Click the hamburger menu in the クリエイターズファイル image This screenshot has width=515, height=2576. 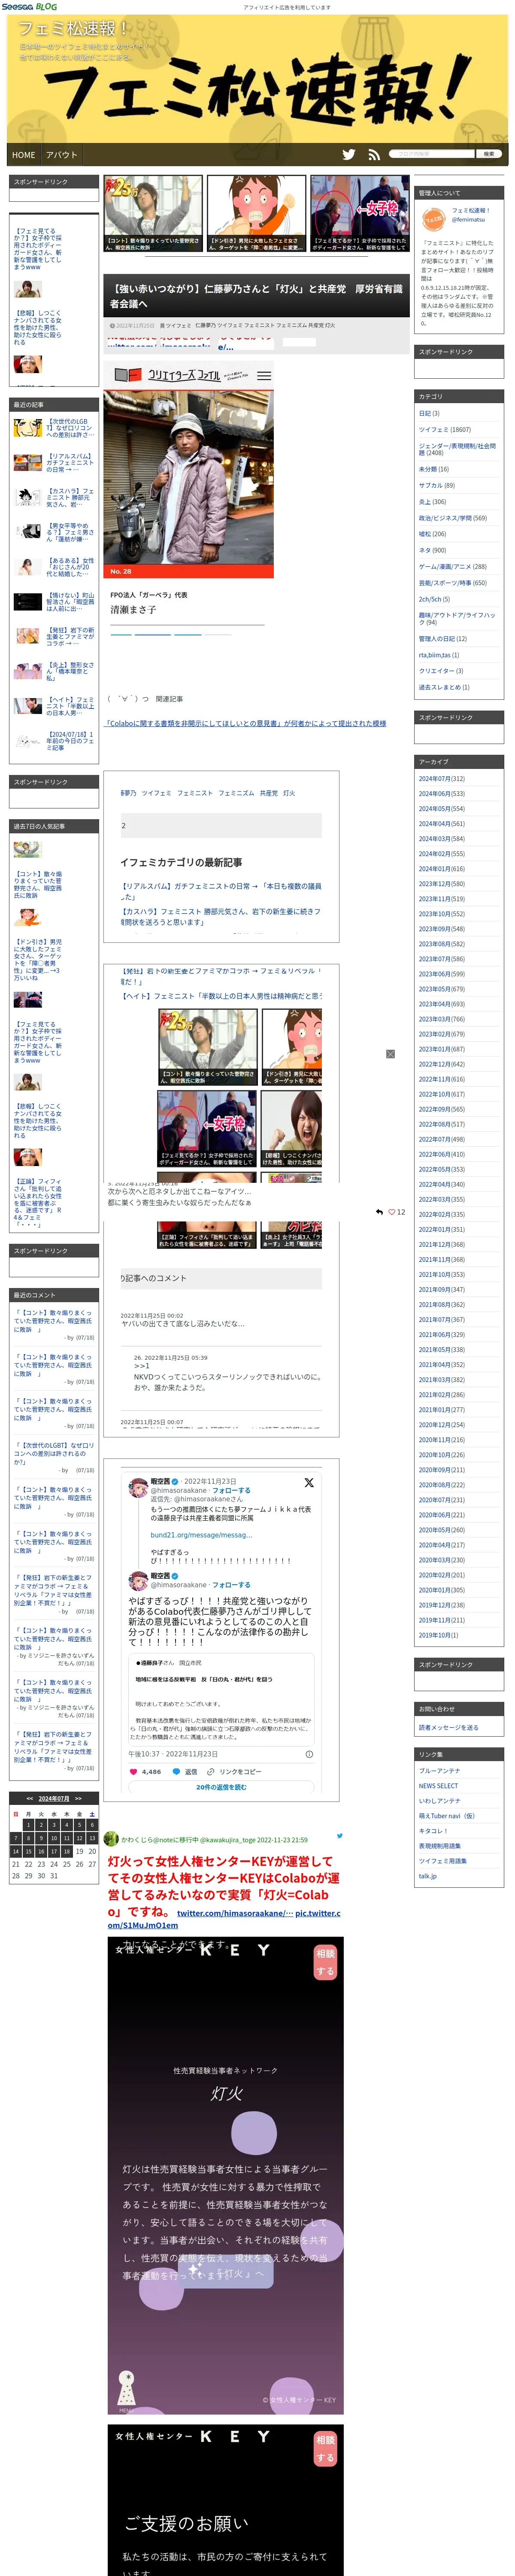[264, 376]
